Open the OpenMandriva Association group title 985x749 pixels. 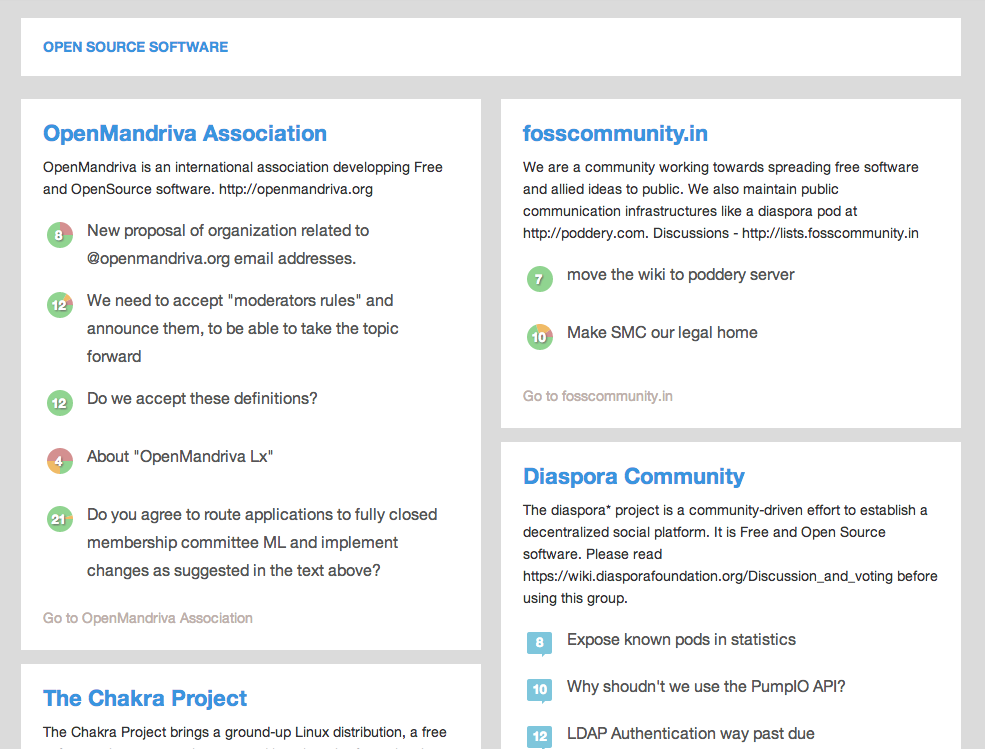click(185, 133)
